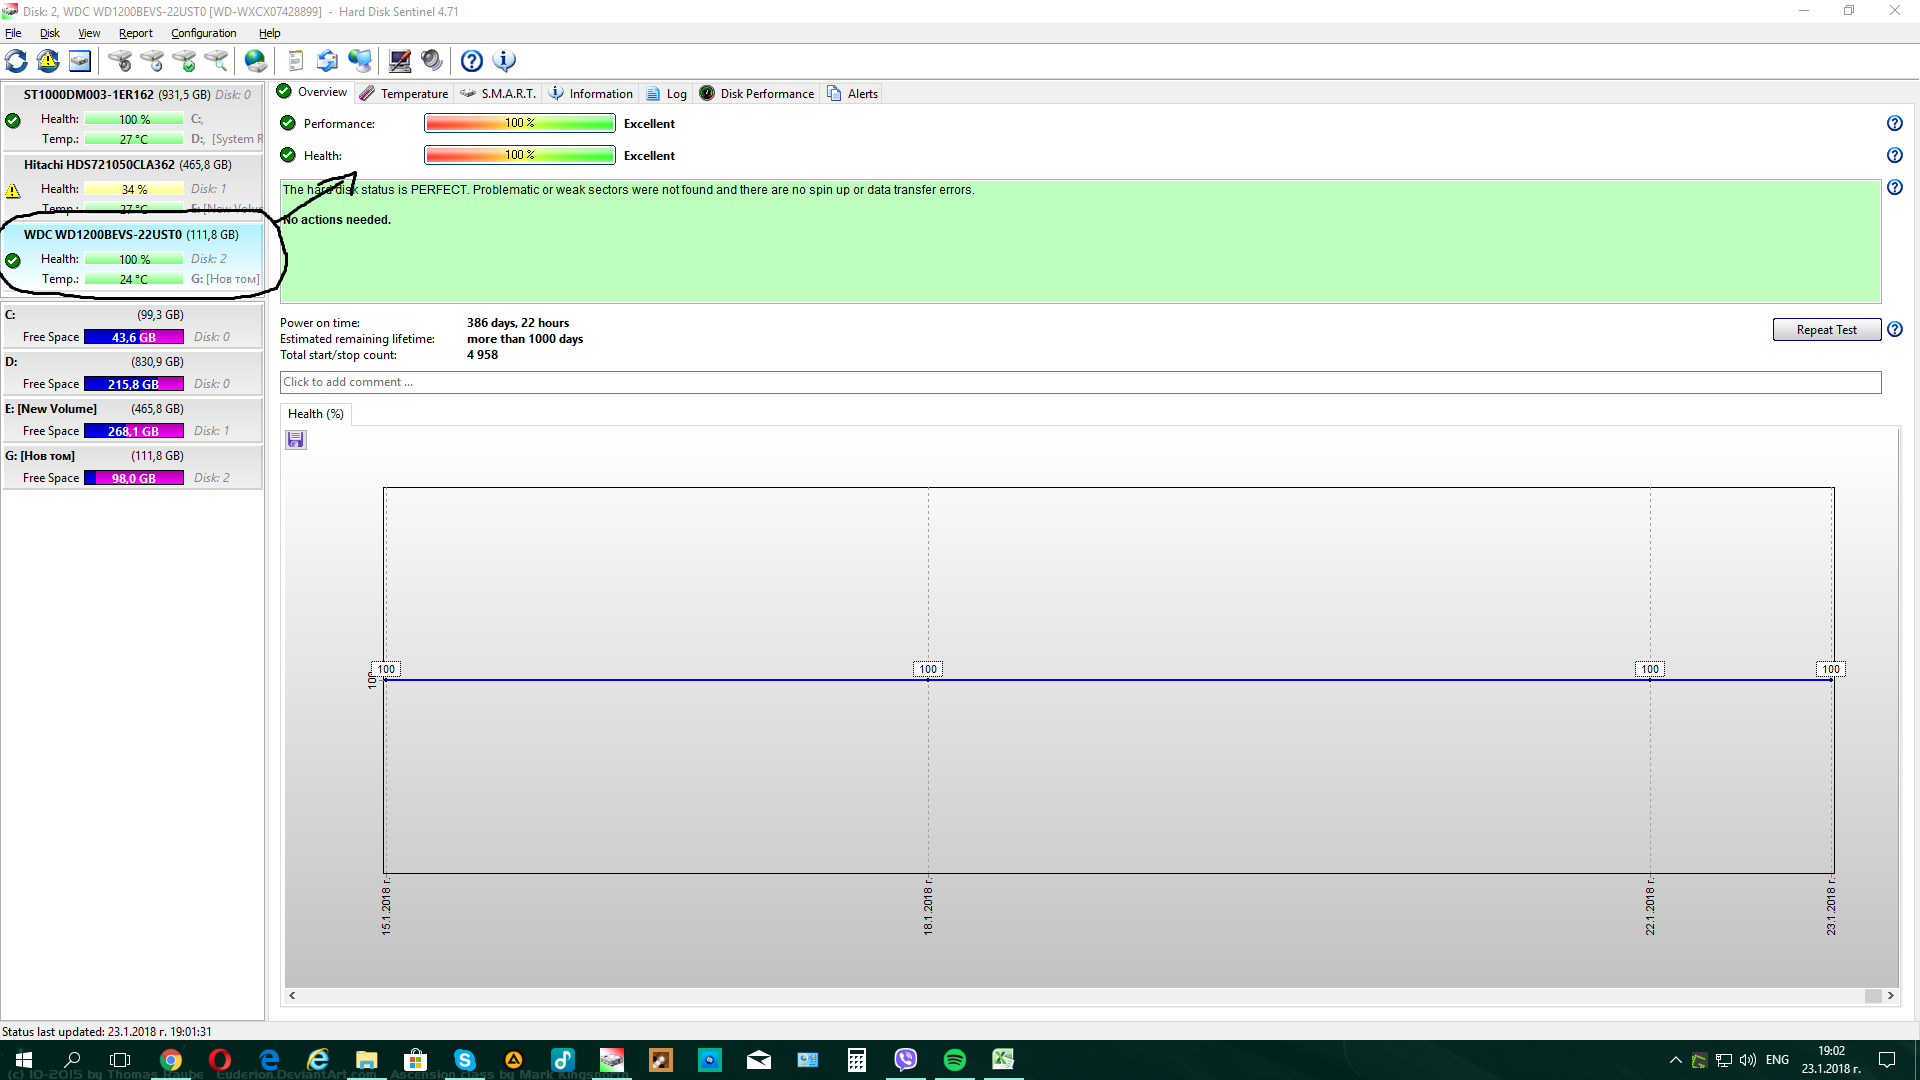Open the Windows Start menu
This screenshot has height=1080, width=1920.
tap(24, 1060)
